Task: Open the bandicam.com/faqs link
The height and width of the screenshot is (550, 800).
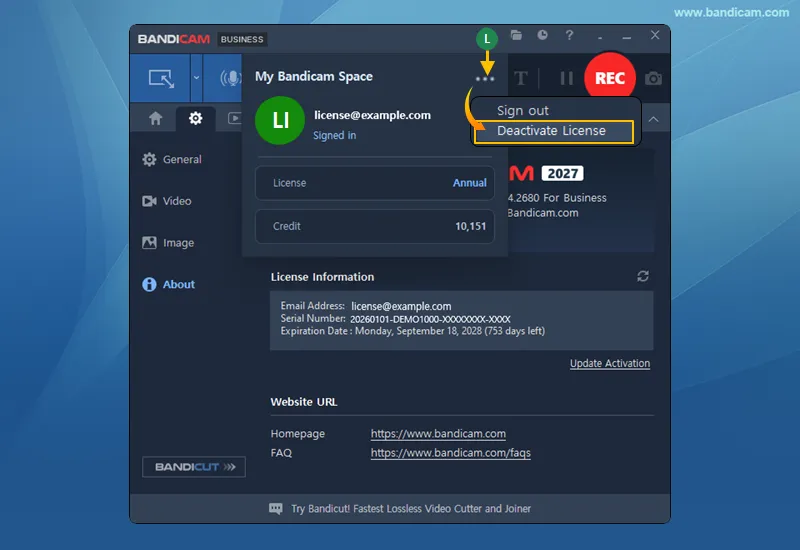Action: (x=451, y=453)
